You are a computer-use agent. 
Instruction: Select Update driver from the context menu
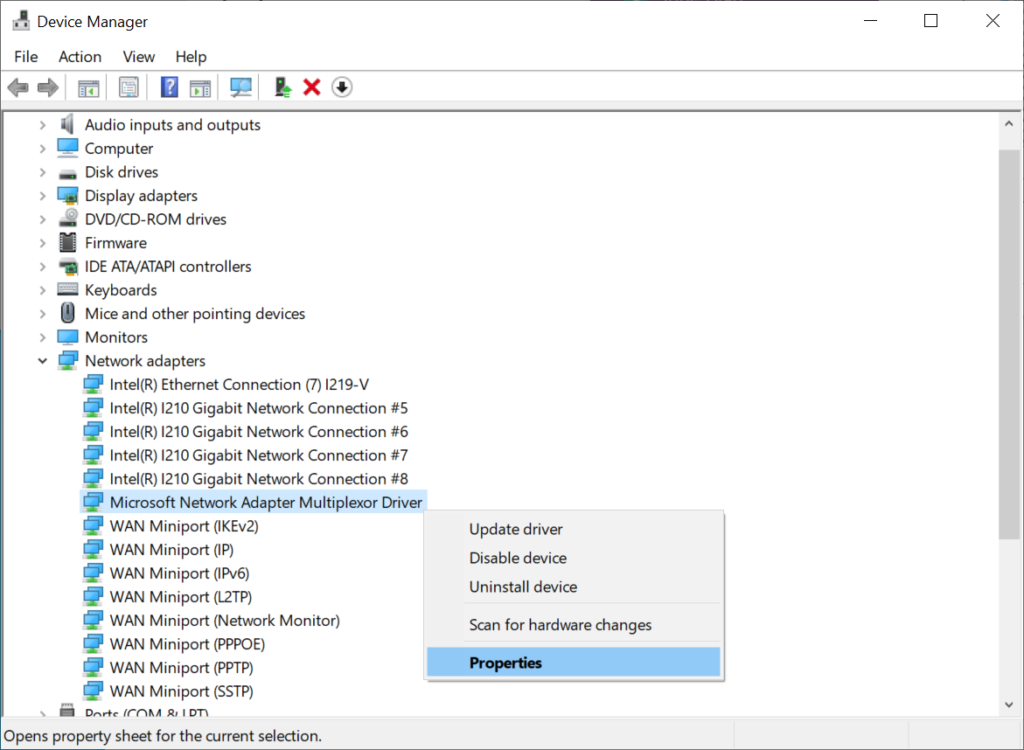[x=516, y=529]
